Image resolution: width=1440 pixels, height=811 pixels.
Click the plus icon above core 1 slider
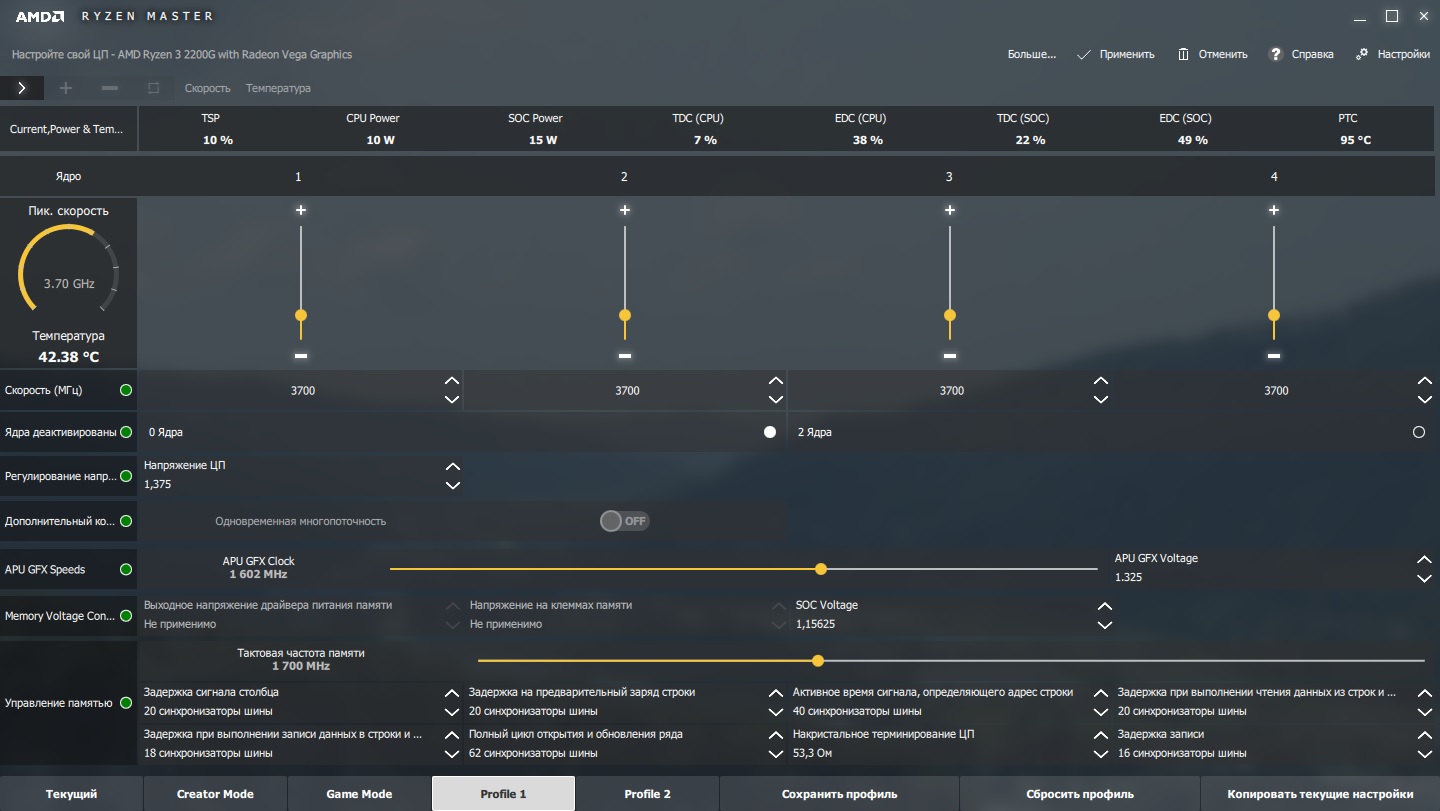[x=301, y=210]
